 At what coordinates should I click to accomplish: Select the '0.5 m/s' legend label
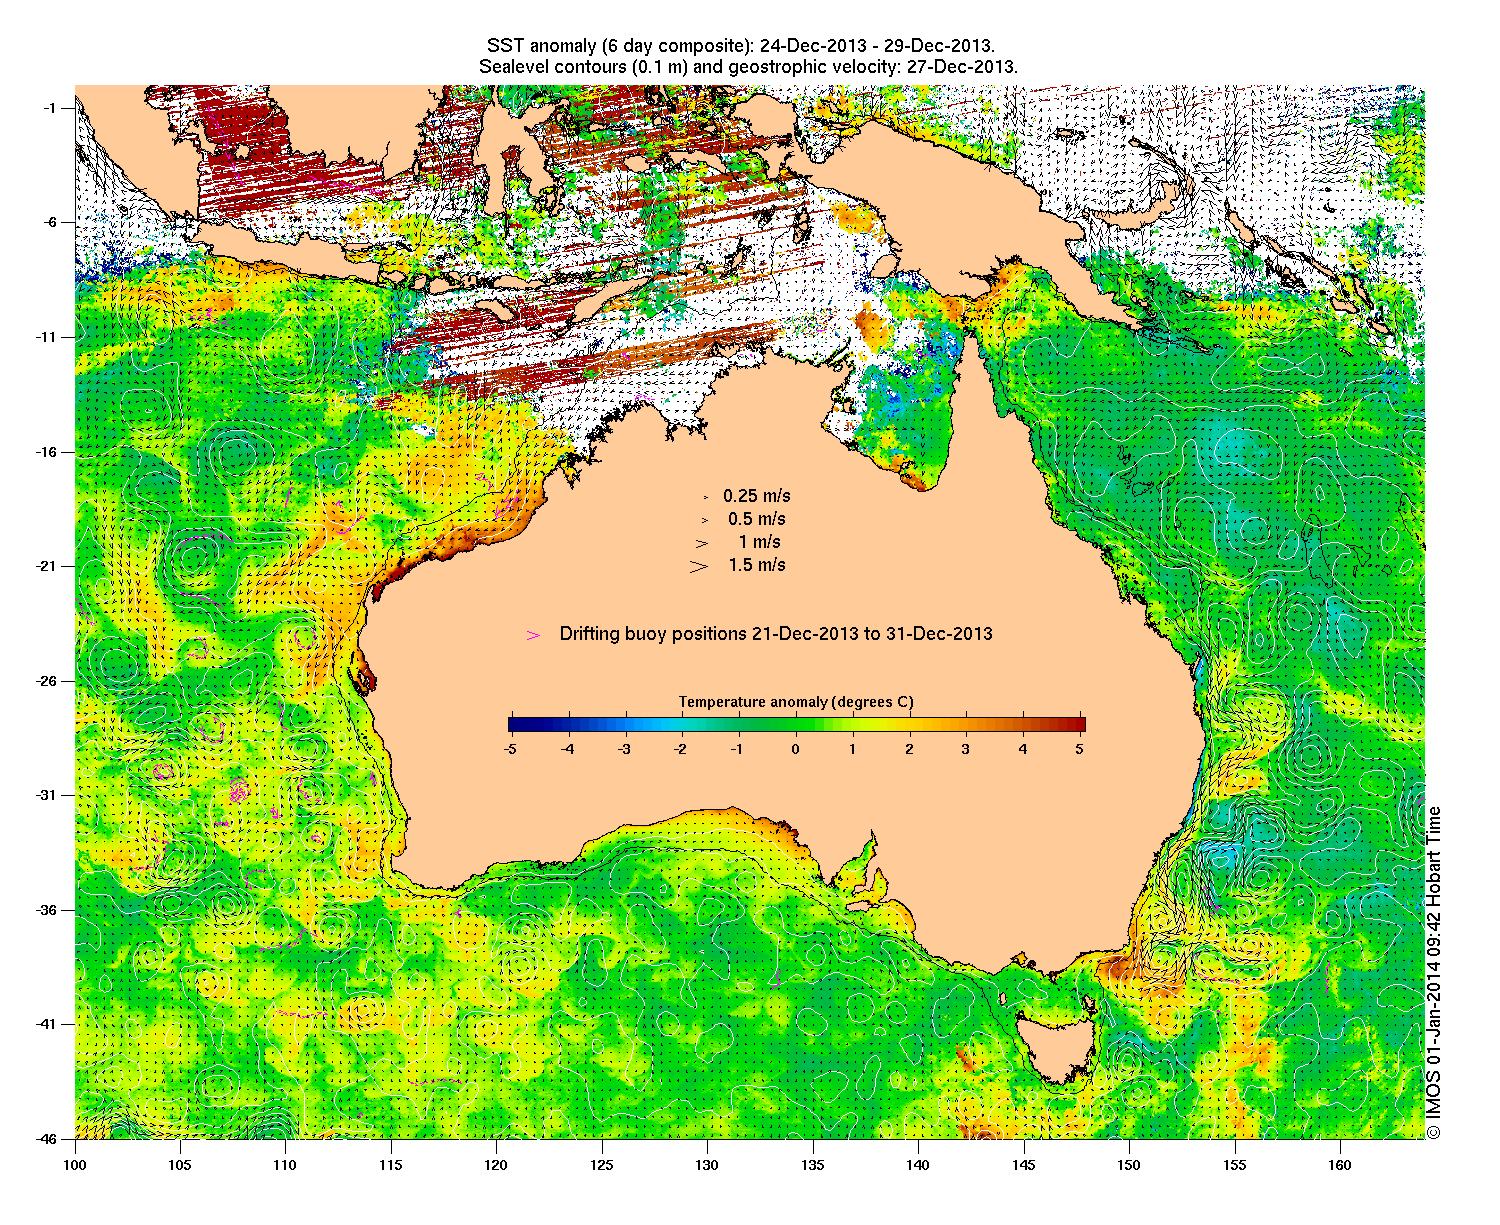[757, 519]
